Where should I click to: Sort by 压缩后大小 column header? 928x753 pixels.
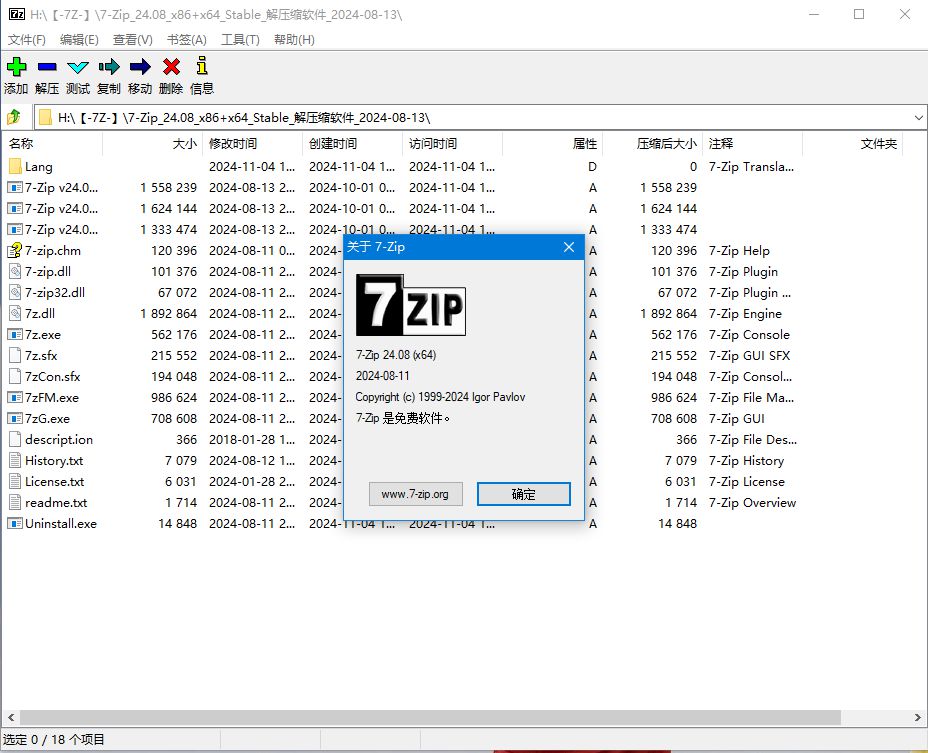click(x=653, y=144)
